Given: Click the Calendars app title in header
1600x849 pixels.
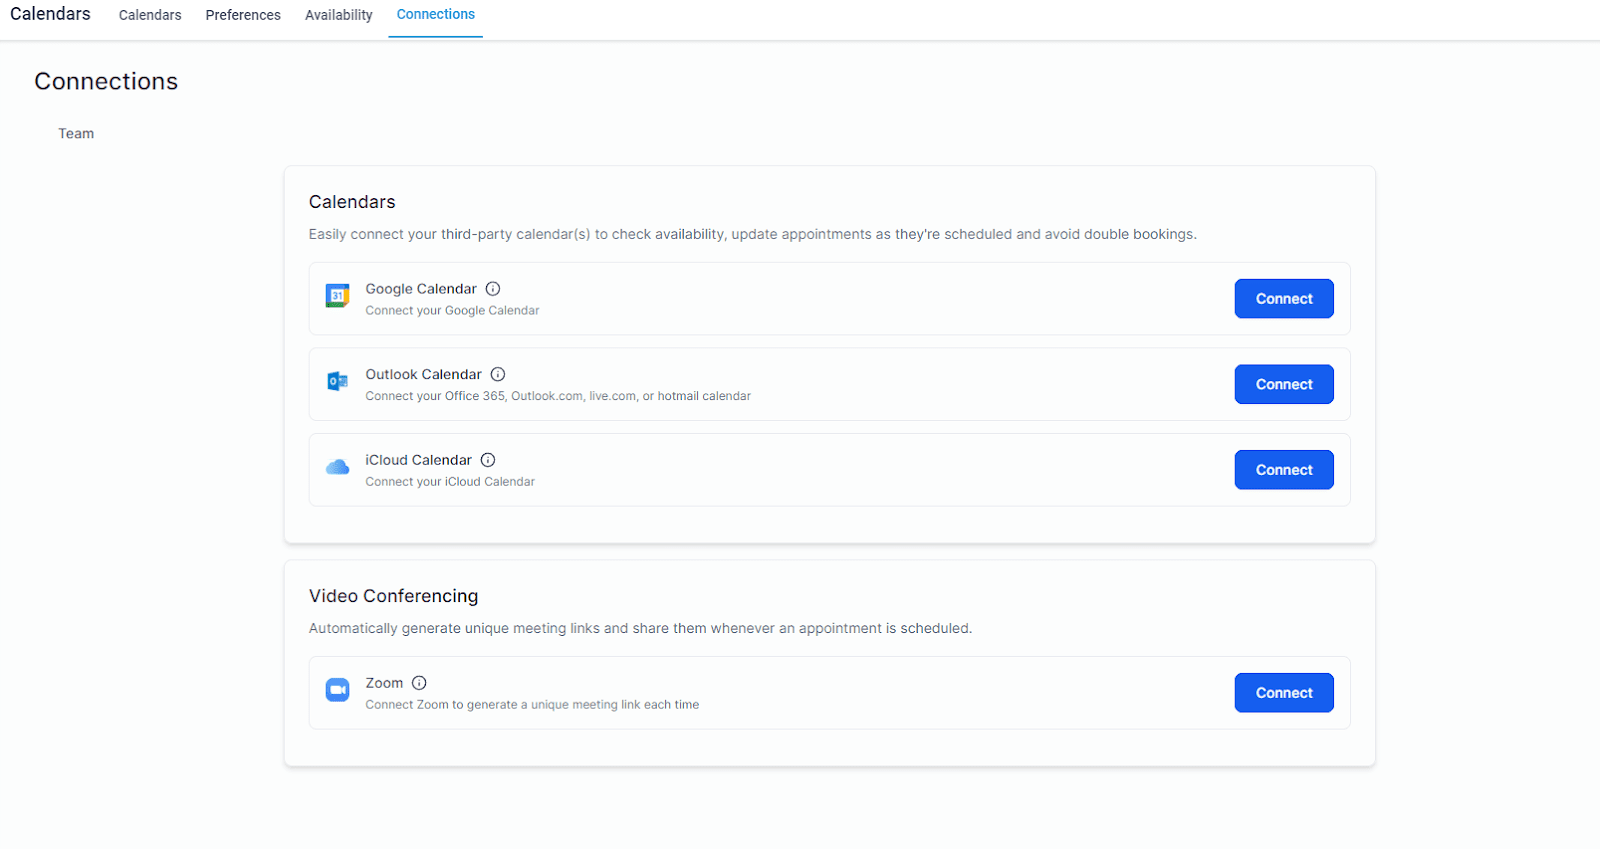Looking at the screenshot, I should tap(50, 14).
